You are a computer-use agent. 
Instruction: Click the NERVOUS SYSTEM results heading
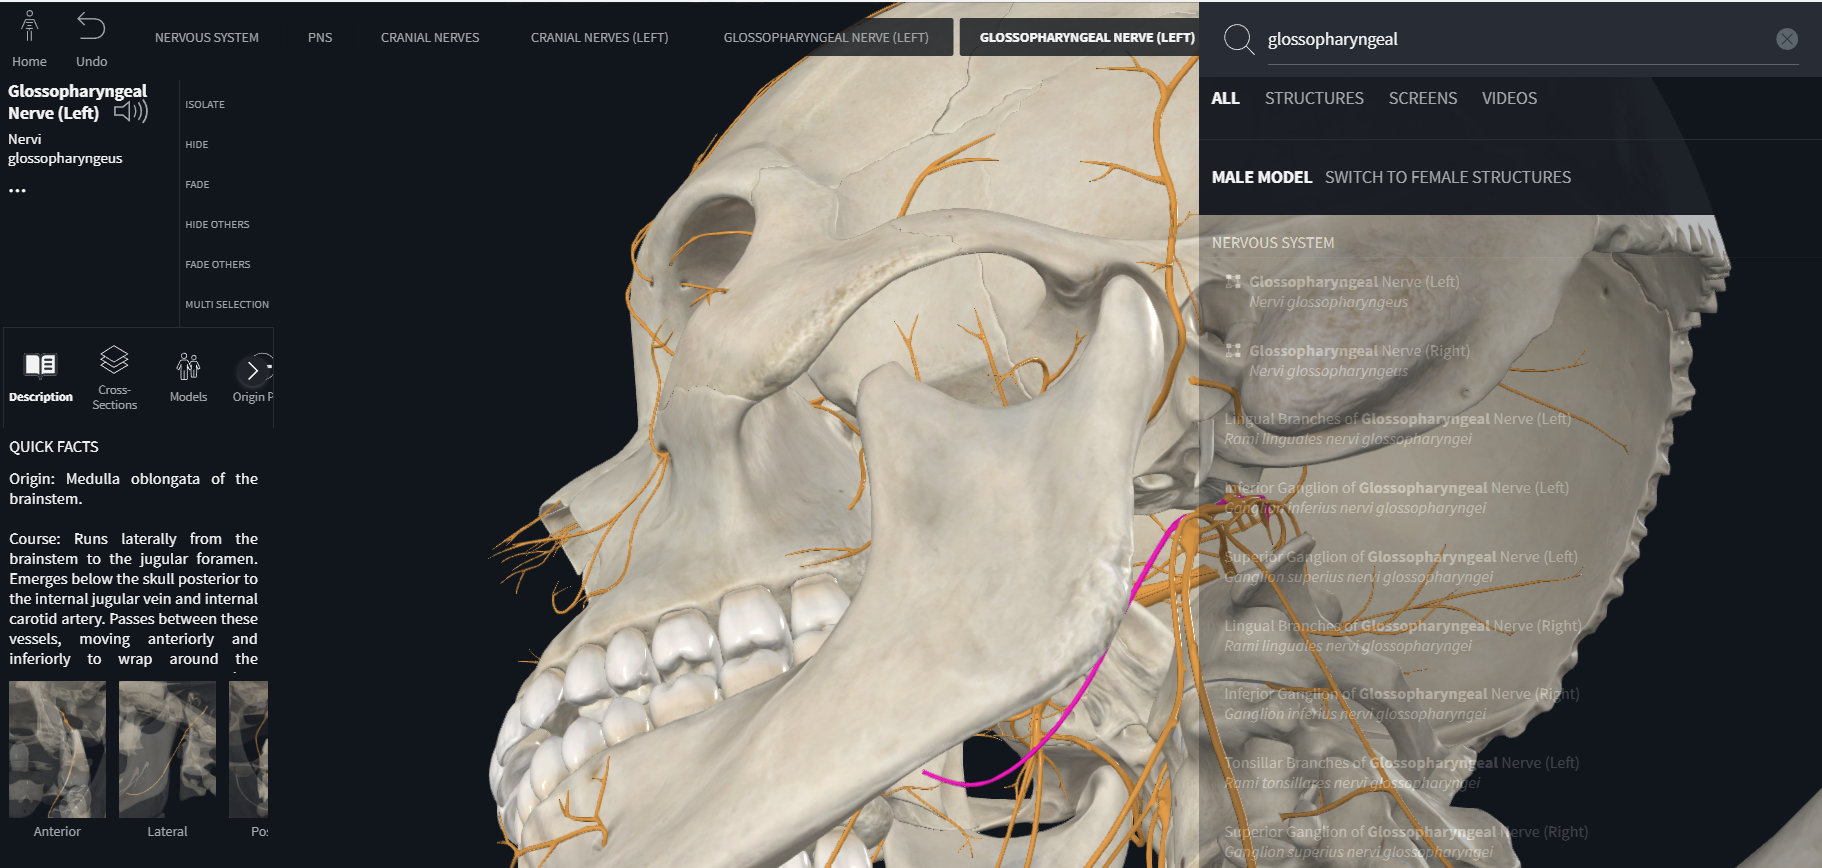[x=1273, y=243]
